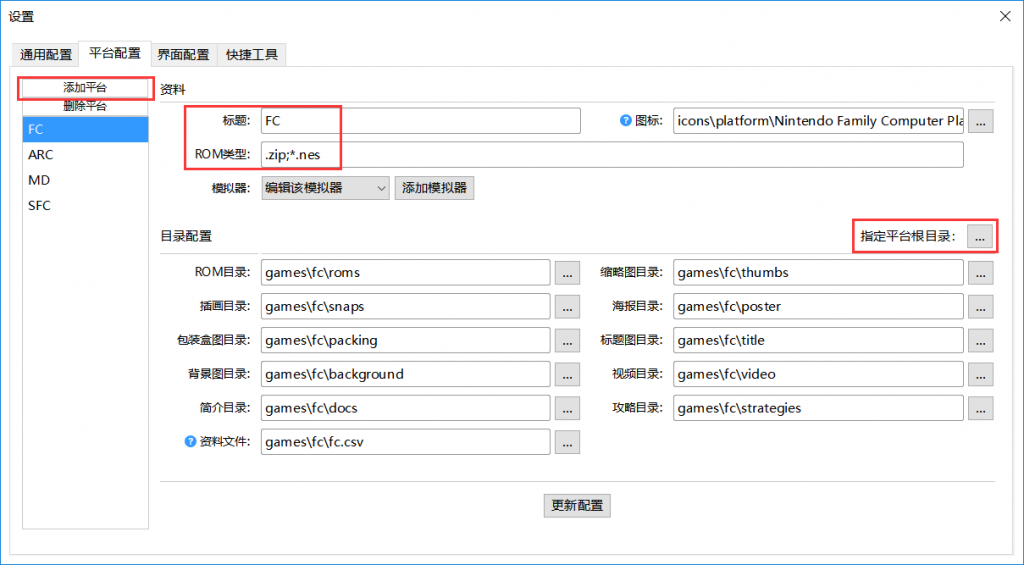
Task: Open the 界面配置 tab
Action: tap(184, 54)
